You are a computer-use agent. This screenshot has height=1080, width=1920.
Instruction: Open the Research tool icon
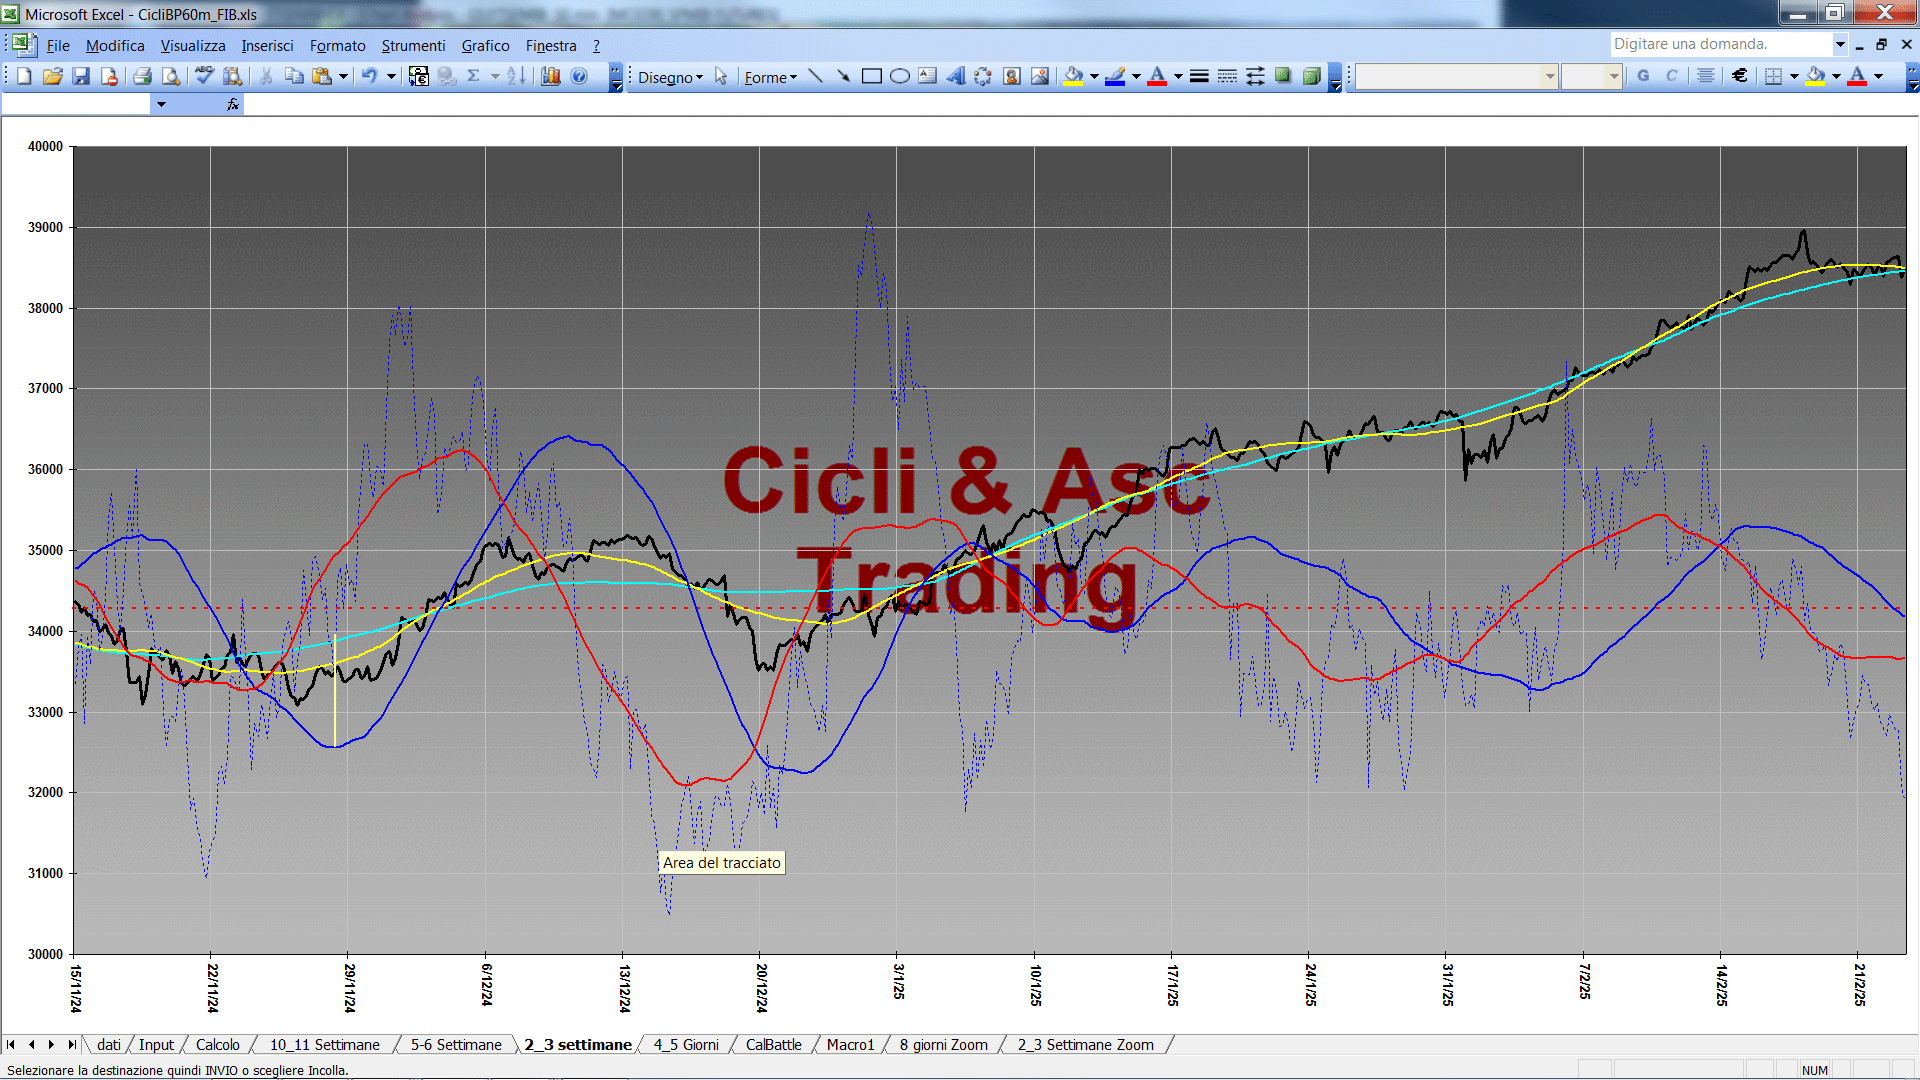(232, 77)
